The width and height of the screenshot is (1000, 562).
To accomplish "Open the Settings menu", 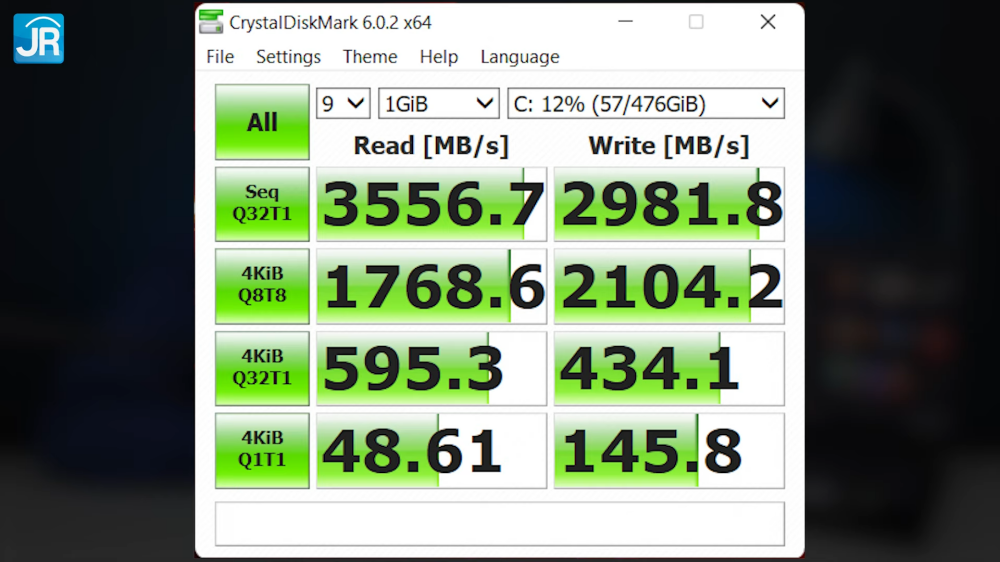I will (288, 57).
